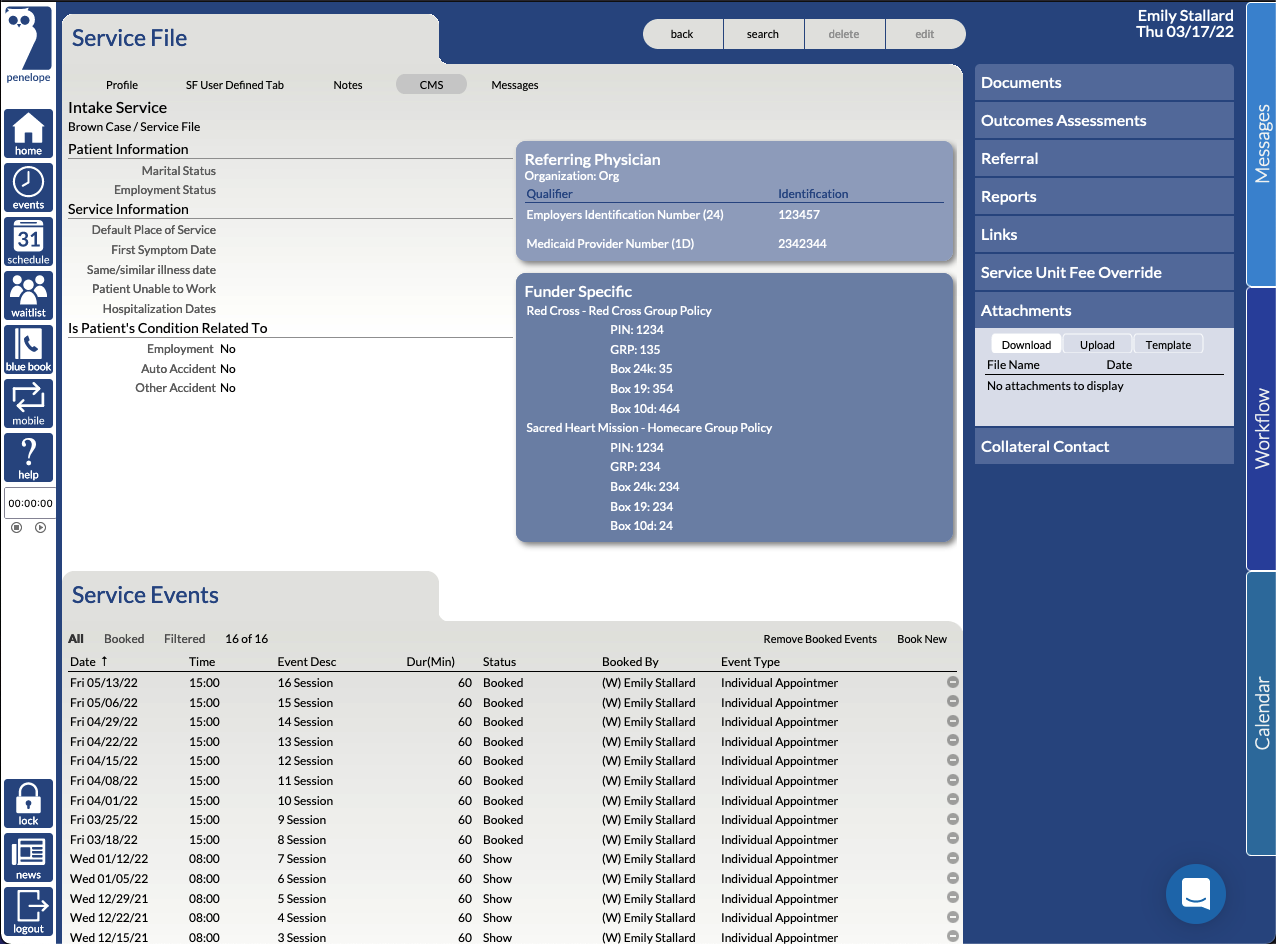Screen dimensions: 1276x944
Task: Remove the 16 Session booked event
Action: [953, 682]
